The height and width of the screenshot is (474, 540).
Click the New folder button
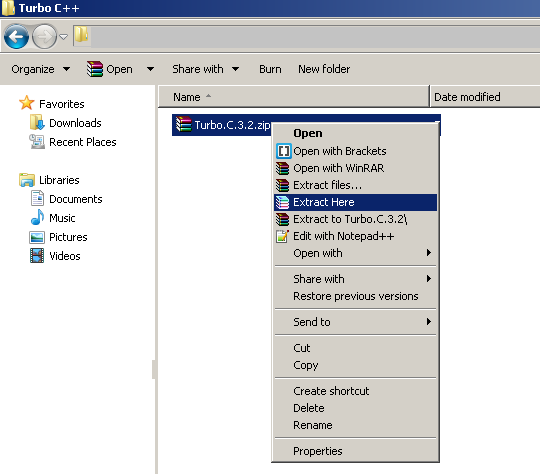324,69
